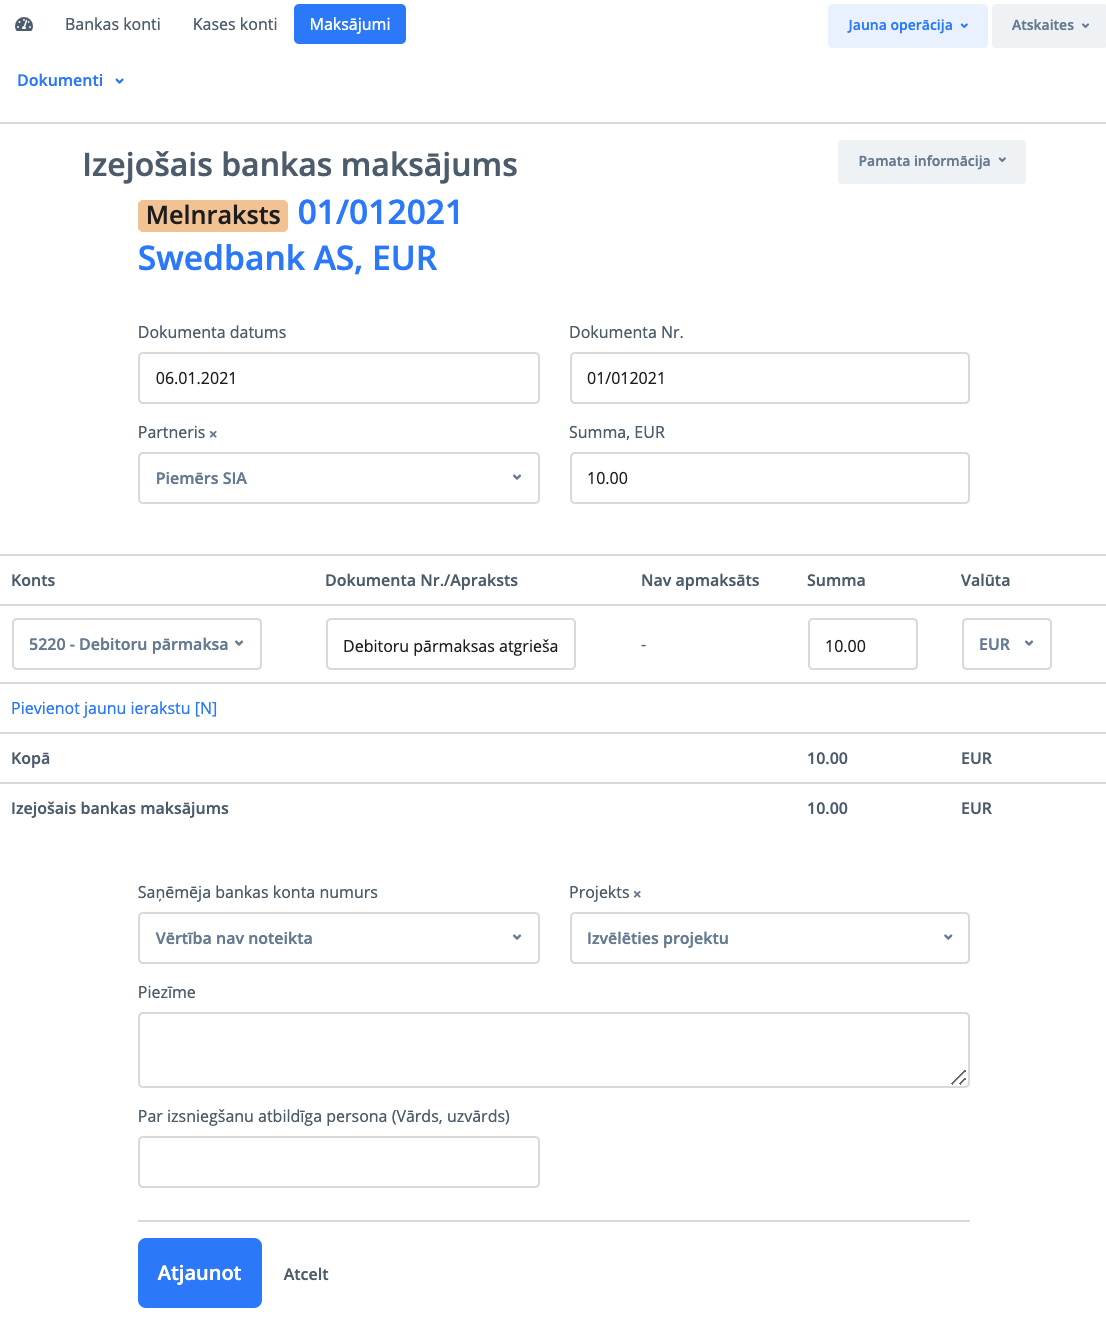The width and height of the screenshot is (1106, 1322).
Task: Expand the Jauna operācija dropdown
Action: click(907, 25)
